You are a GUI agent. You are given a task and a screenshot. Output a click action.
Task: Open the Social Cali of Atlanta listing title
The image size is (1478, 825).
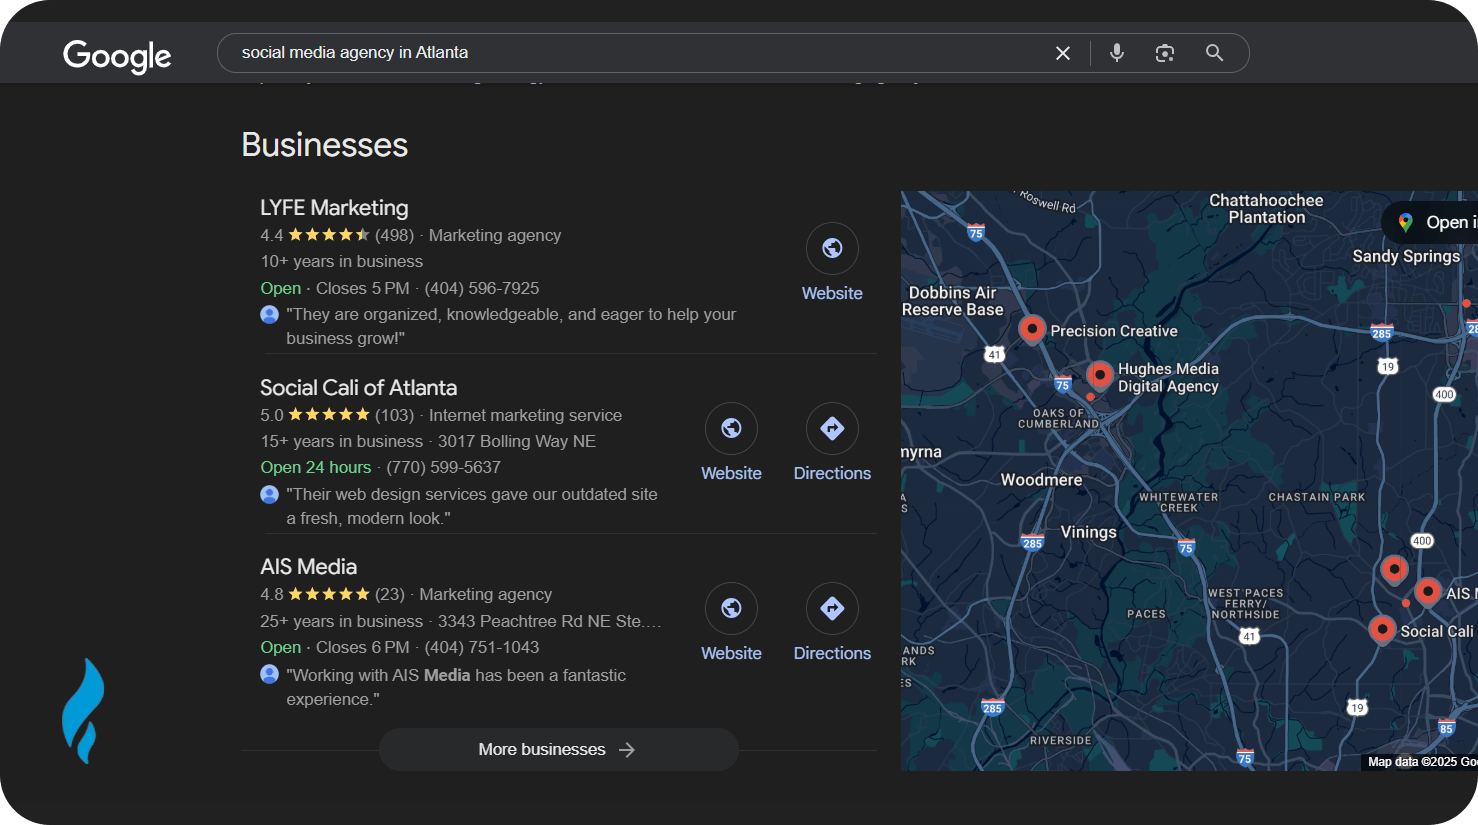click(x=358, y=388)
